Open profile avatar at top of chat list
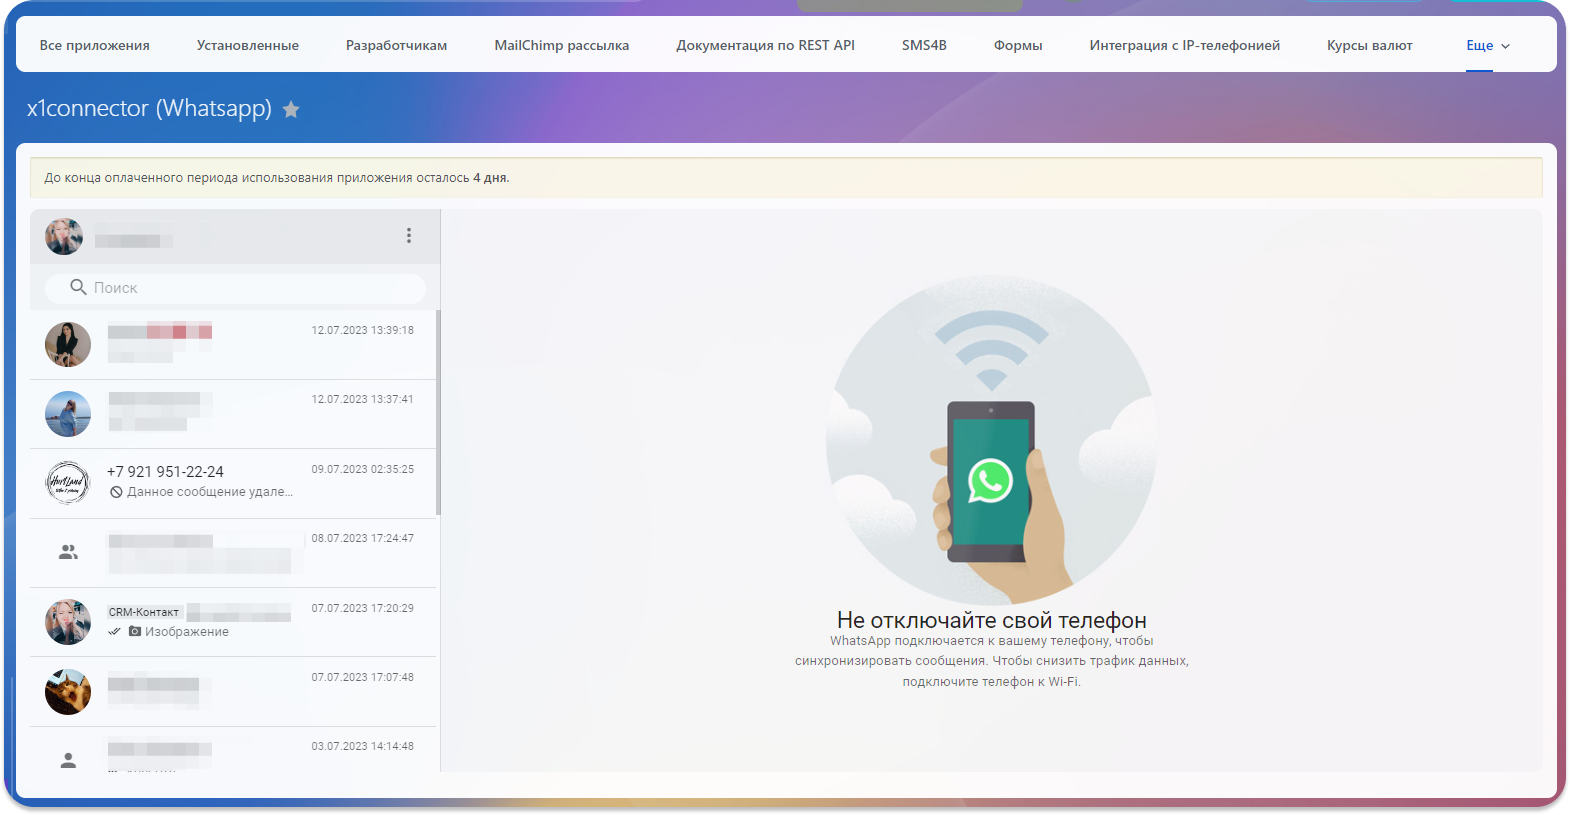Image resolution: width=1570 pixels, height=815 pixels. coord(64,237)
